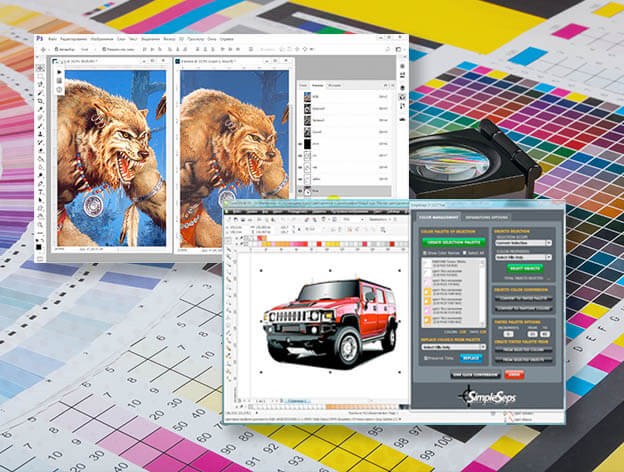The height and width of the screenshot is (472, 624).
Task: Open the Изображение menu in Photoshop
Action: click(x=102, y=39)
